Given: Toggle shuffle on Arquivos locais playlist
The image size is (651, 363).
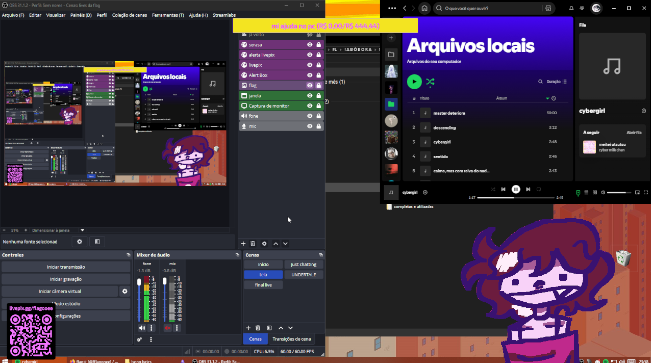Looking at the screenshot, I should [x=430, y=82].
